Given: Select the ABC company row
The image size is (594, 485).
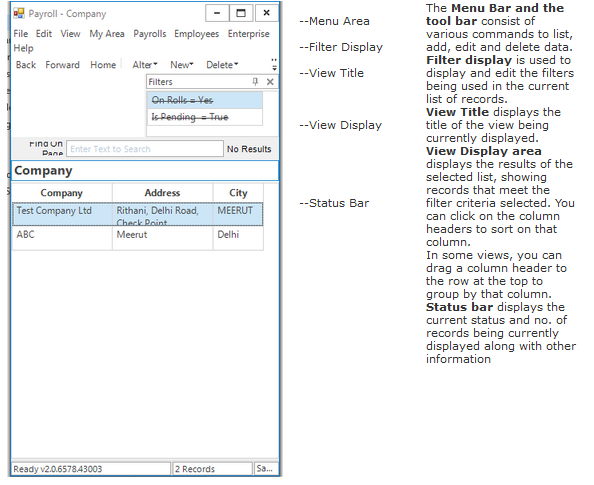Looking at the screenshot, I should 138,238.
